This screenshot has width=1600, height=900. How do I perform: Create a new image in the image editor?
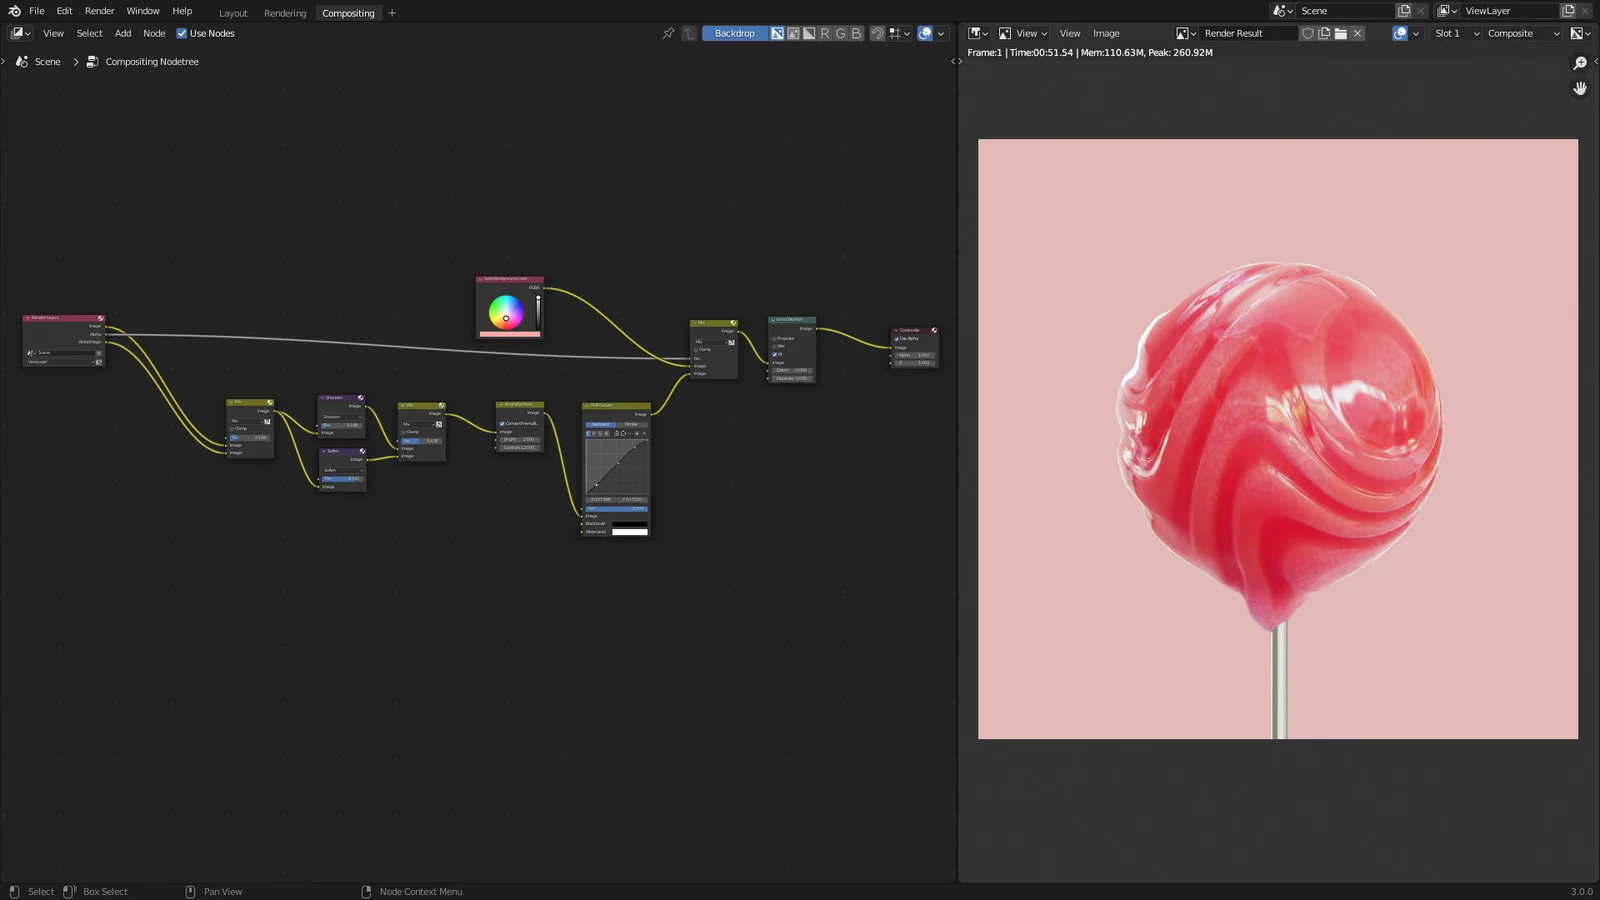(1324, 33)
